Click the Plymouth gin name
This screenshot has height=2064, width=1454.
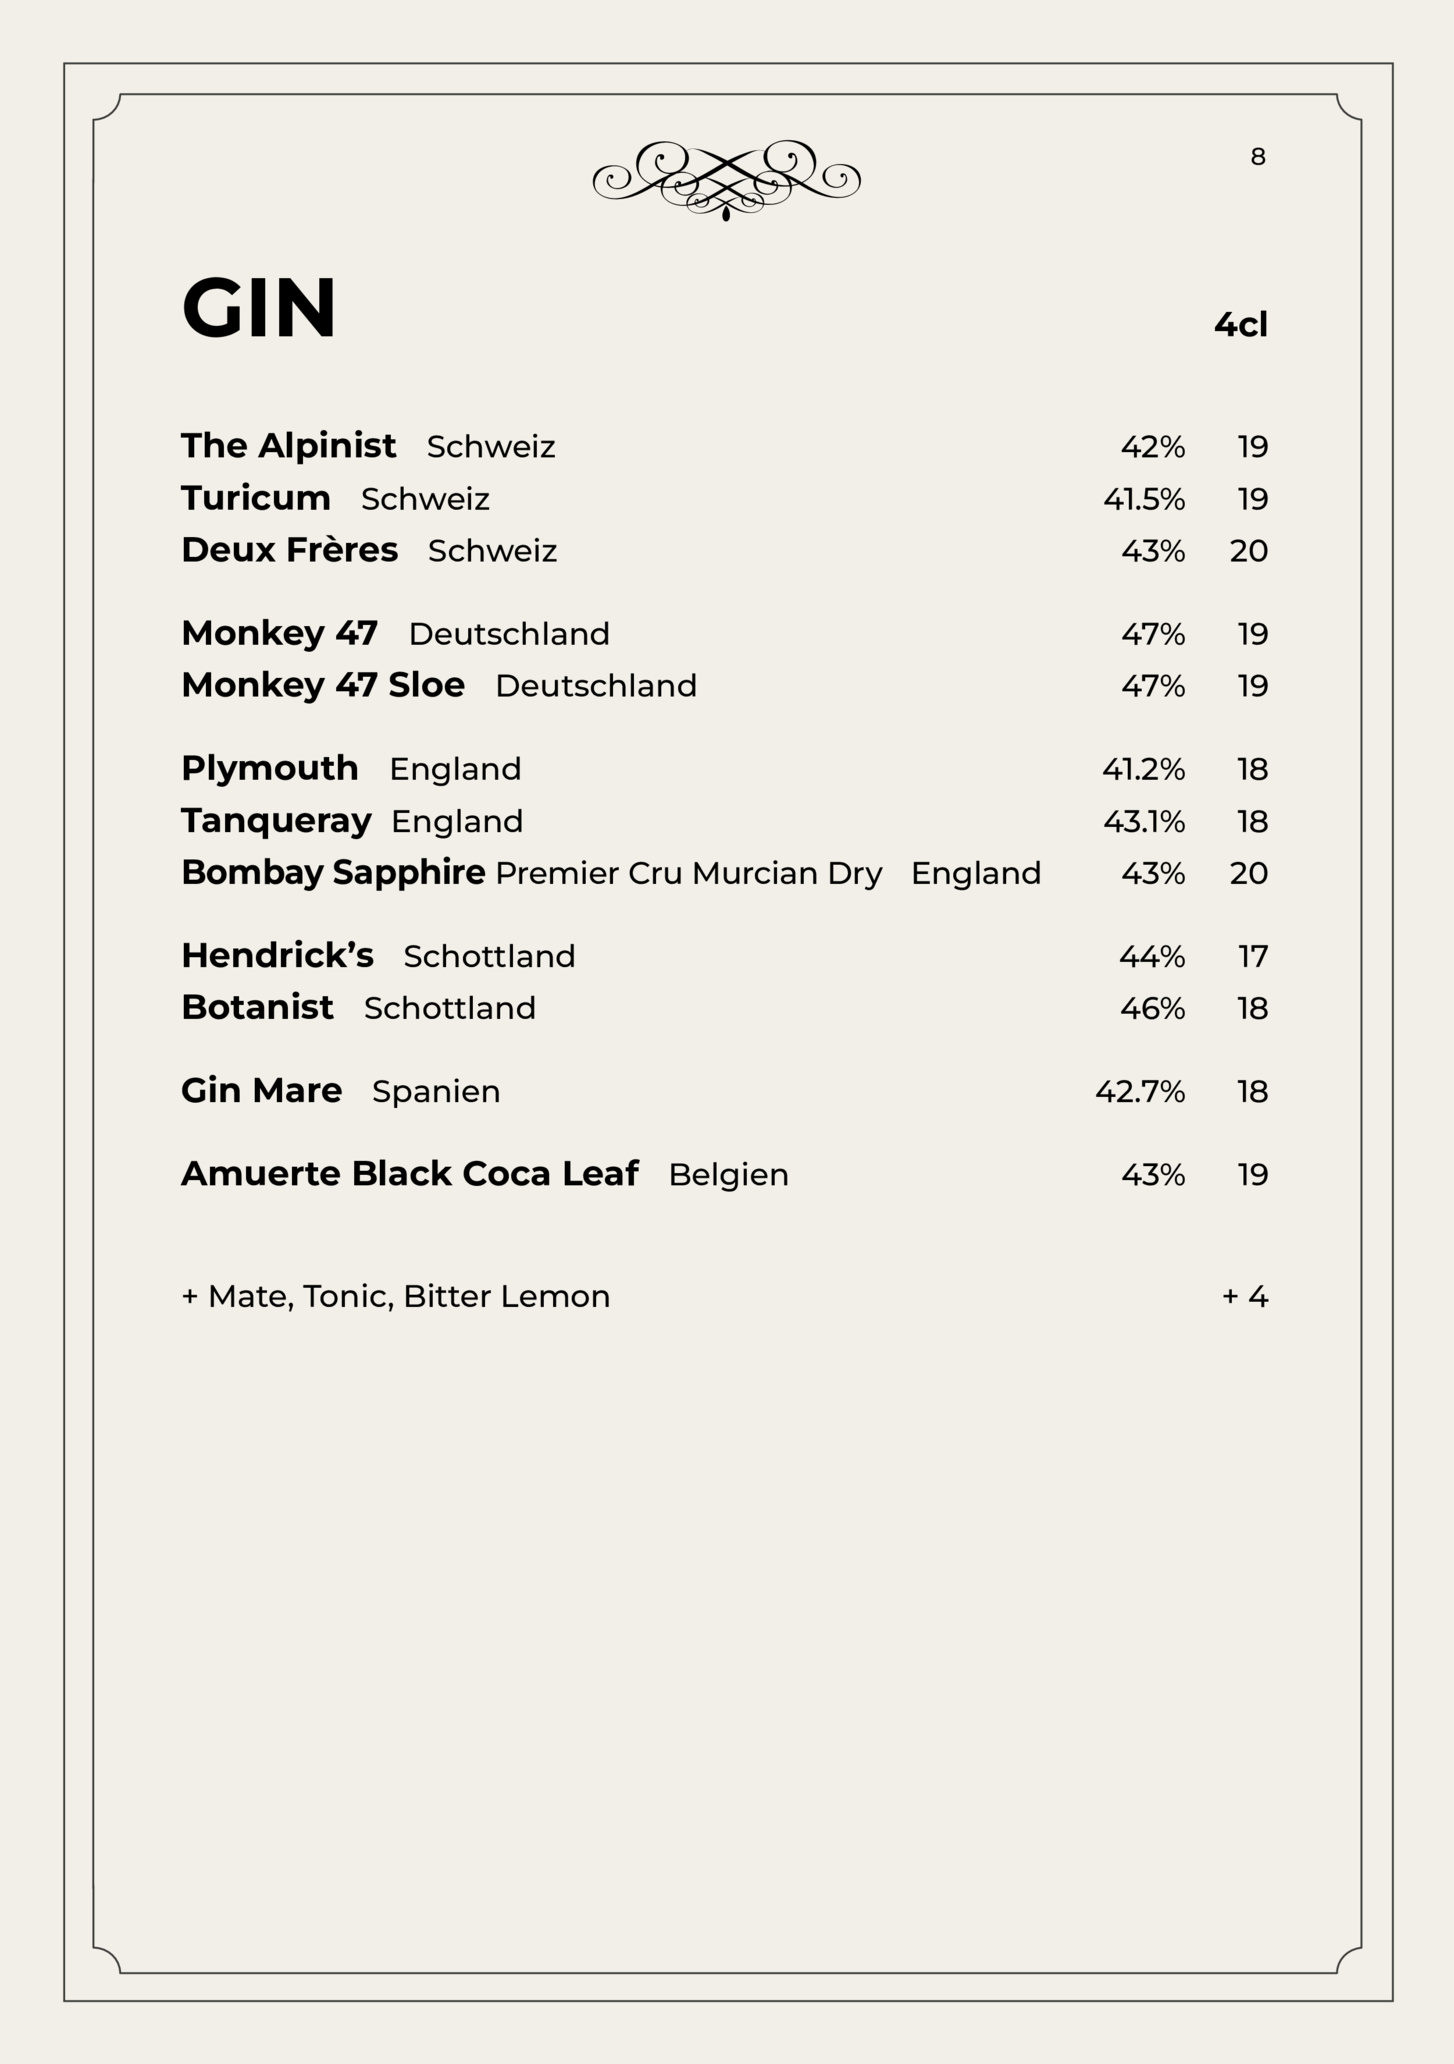pyautogui.click(x=270, y=769)
